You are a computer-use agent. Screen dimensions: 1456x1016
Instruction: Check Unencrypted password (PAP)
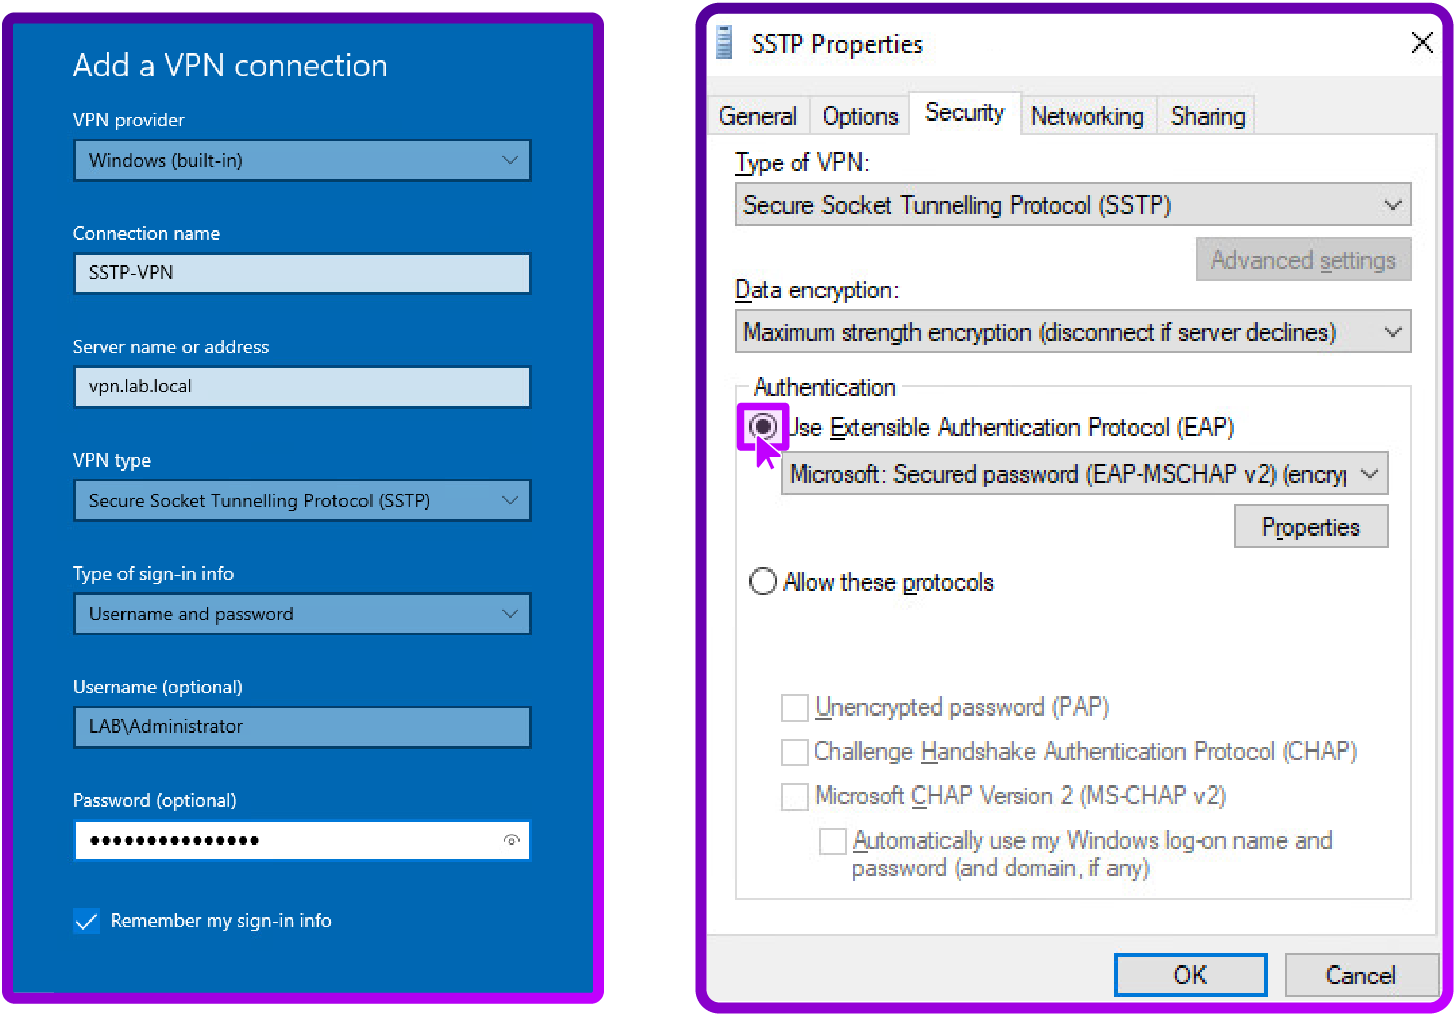(794, 708)
